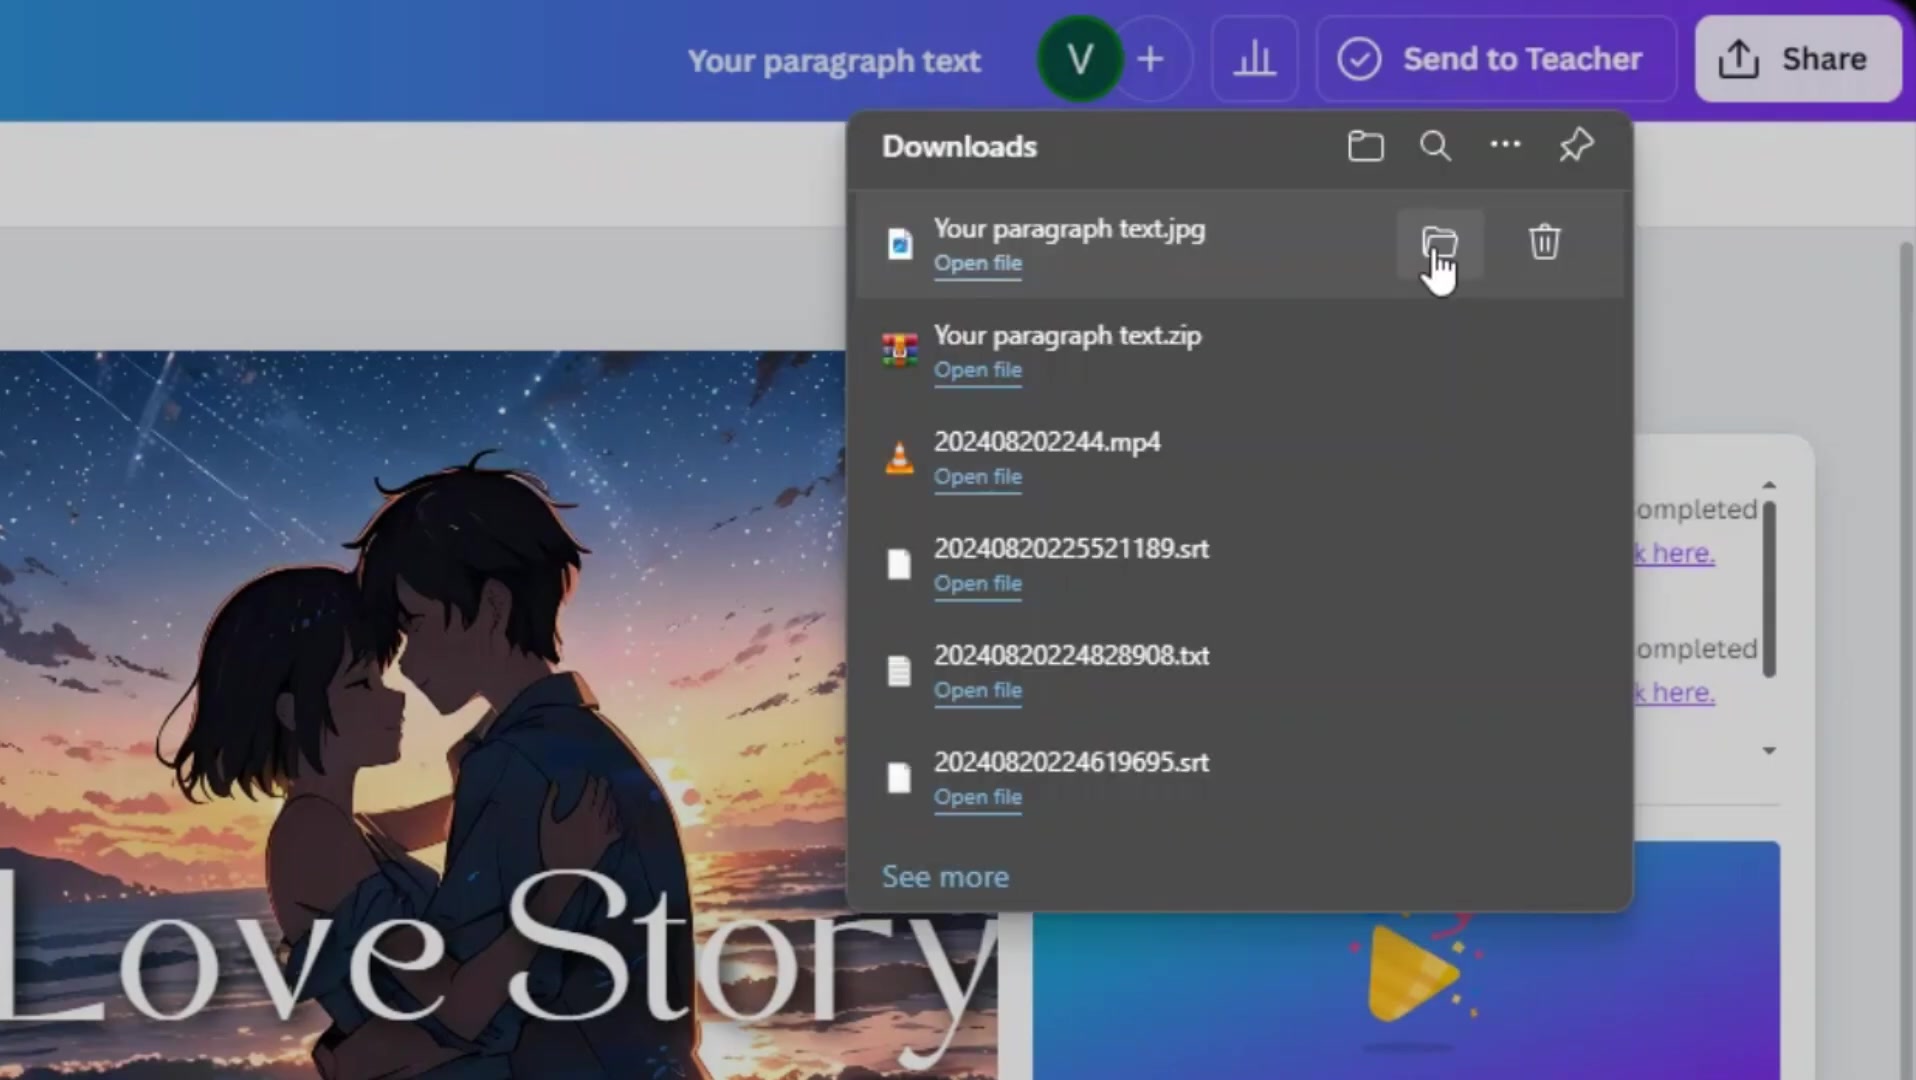The height and width of the screenshot is (1080, 1916).
Task: Click the Share button
Action: [x=1797, y=59]
